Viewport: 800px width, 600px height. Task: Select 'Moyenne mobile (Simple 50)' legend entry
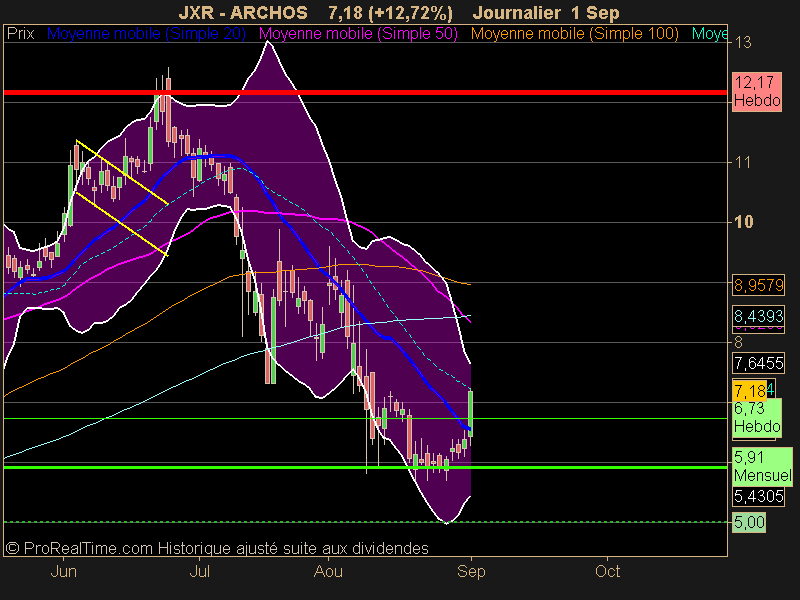click(x=358, y=34)
